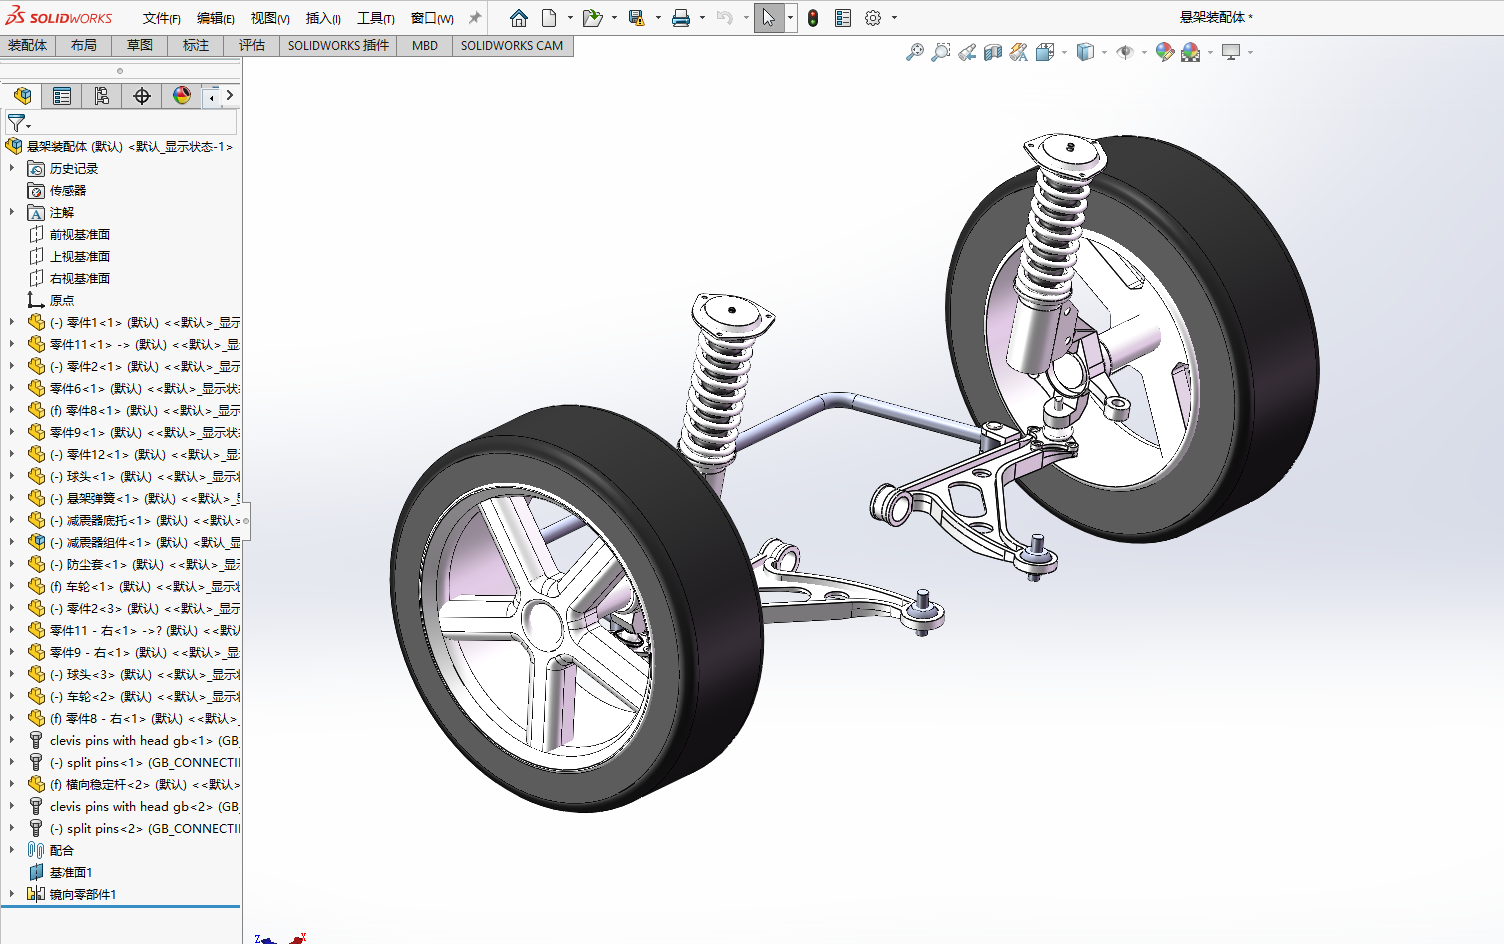1504x944 pixels.
Task: Expand 车轮<1> component node
Action: [x=12, y=586]
